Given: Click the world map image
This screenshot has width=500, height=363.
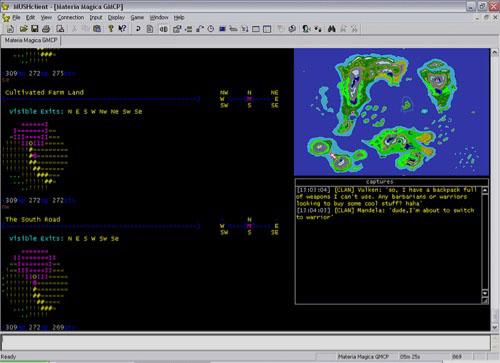Looking at the screenshot, I should coord(391,112).
